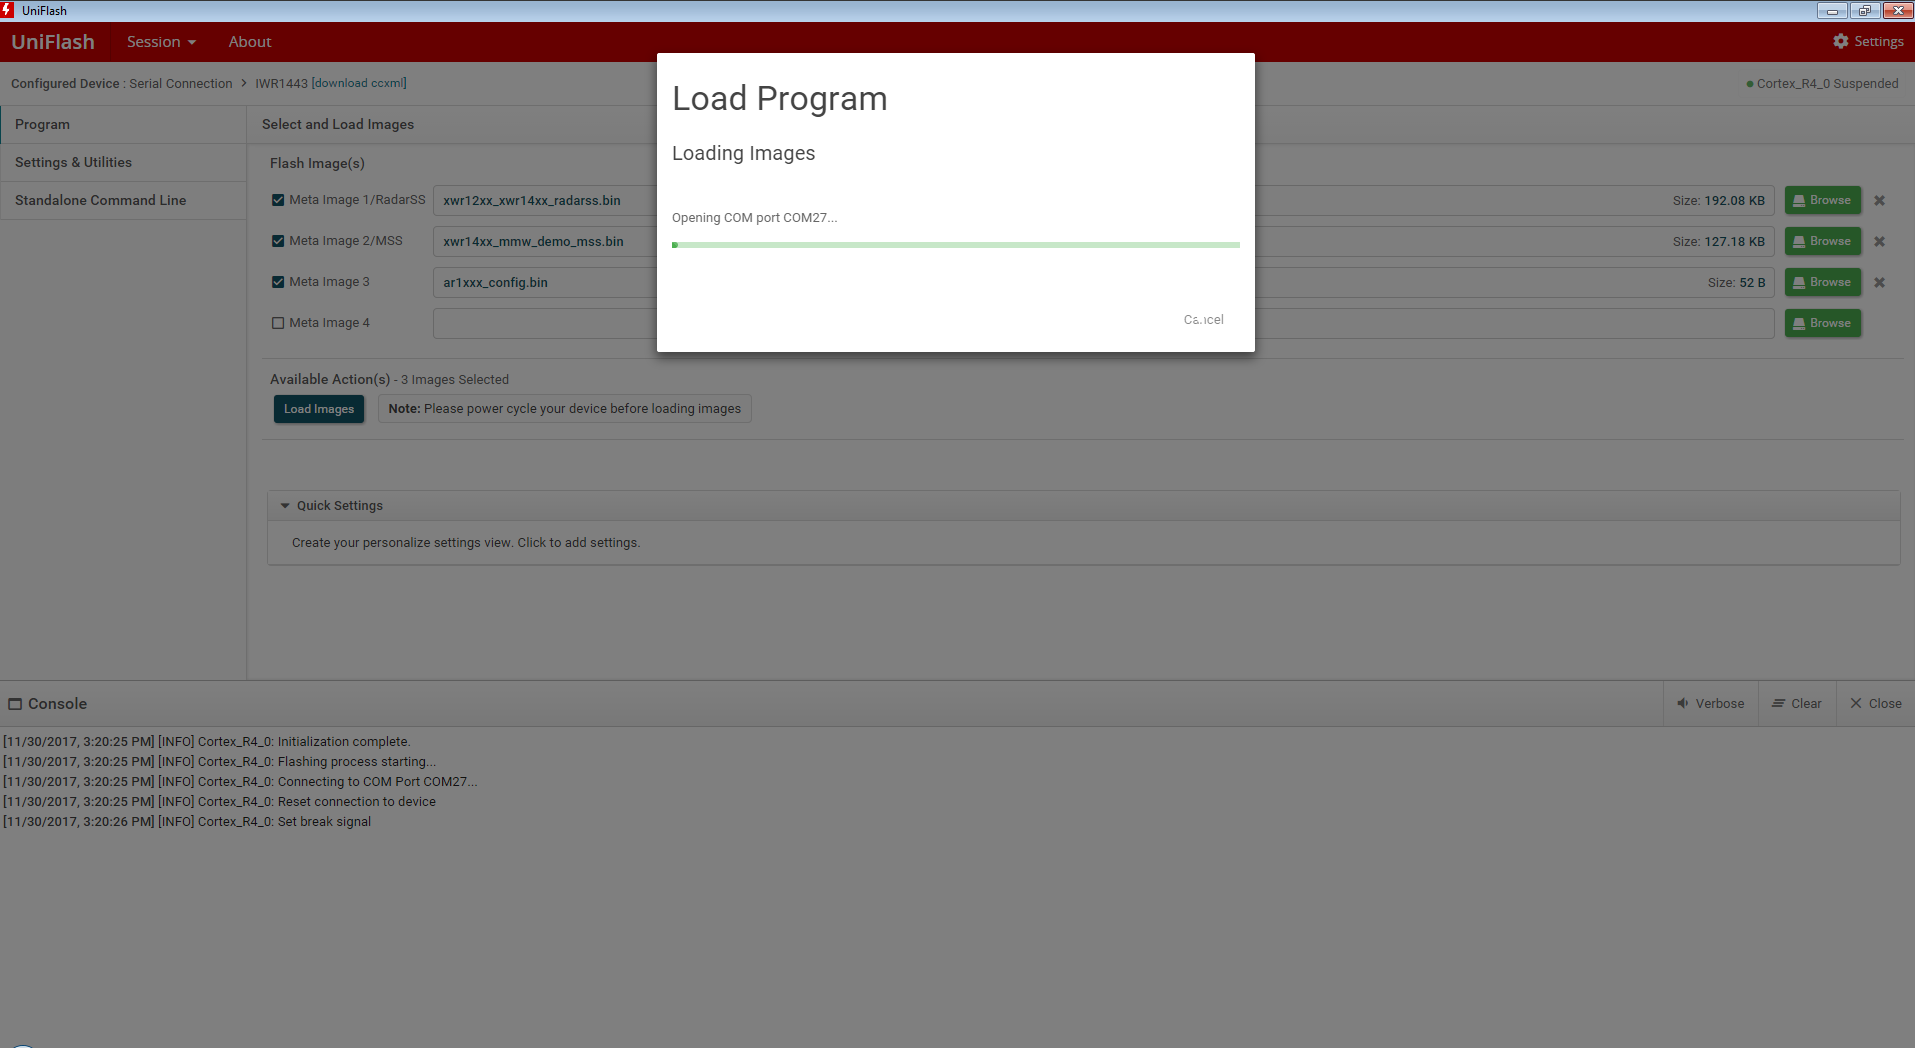Click the Load Images button
The height and width of the screenshot is (1048, 1915).
pyautogui.click(x=319, y=409)
